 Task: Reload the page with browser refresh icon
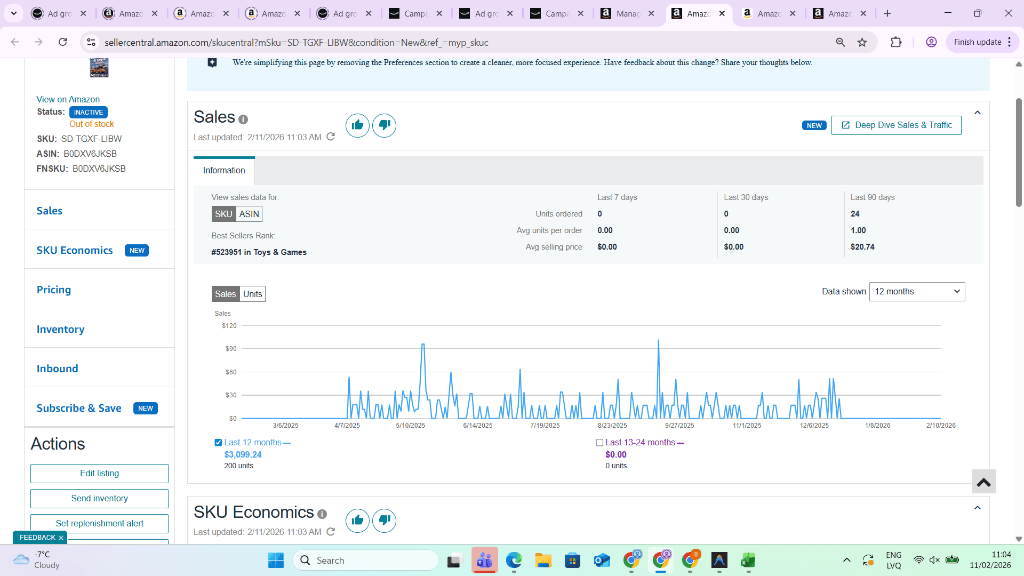coord(63,42)
